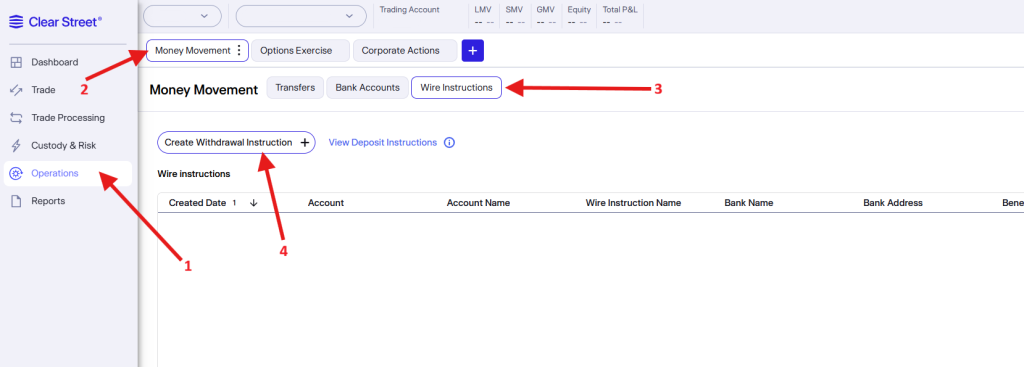The height and width of the screenshot is (367, 1024).
Task: Add a new tab with the blue plus button
Action: click(473, 50)
